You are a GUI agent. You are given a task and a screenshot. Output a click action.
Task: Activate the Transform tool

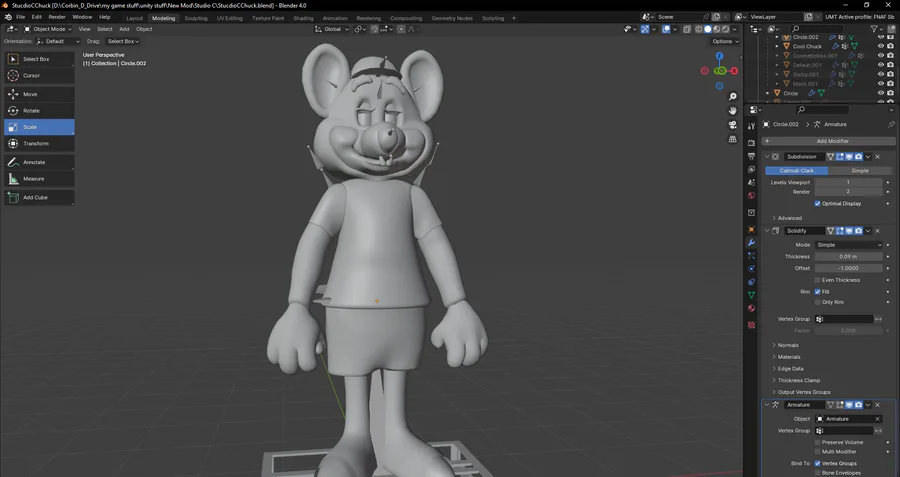pyautogui.click(x=39, y=144)
